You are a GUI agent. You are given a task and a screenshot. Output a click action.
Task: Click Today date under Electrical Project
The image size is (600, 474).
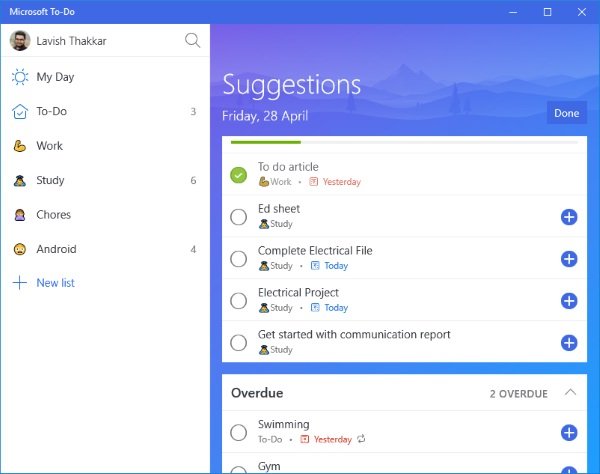[336, 308]
